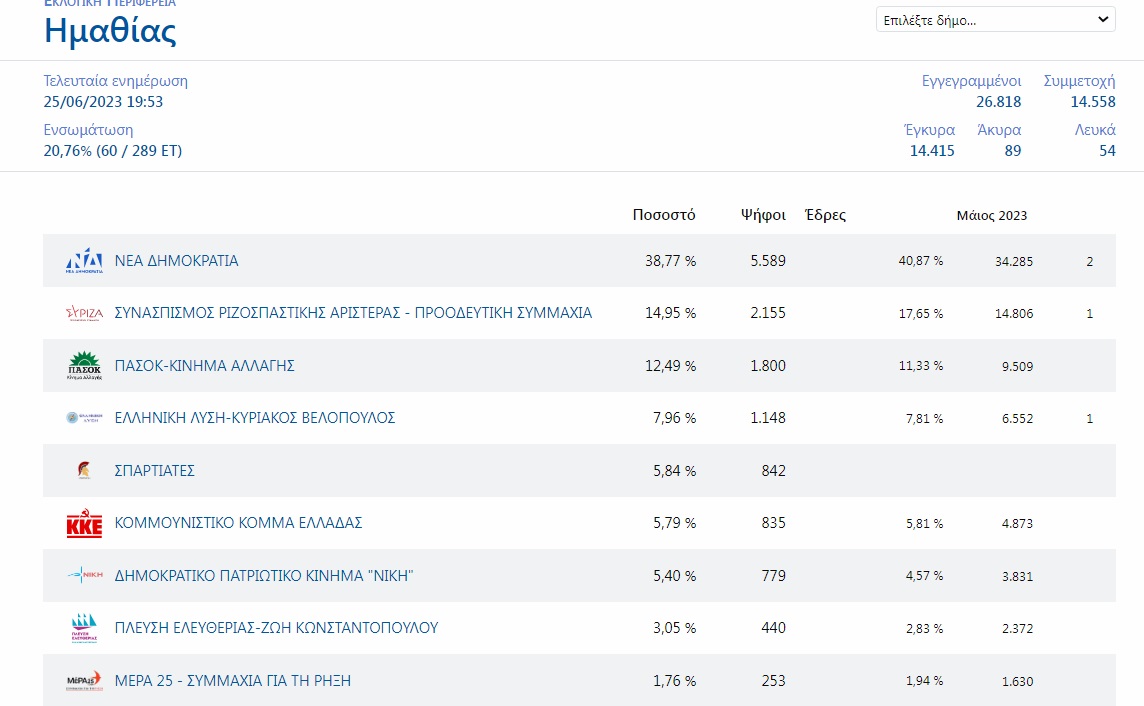1144x706 pixels.
Task: Open the ΝΕΑ ΔΗΜΟΚΡΑΤΙΑ party link
Action: (x=177, y=261)
